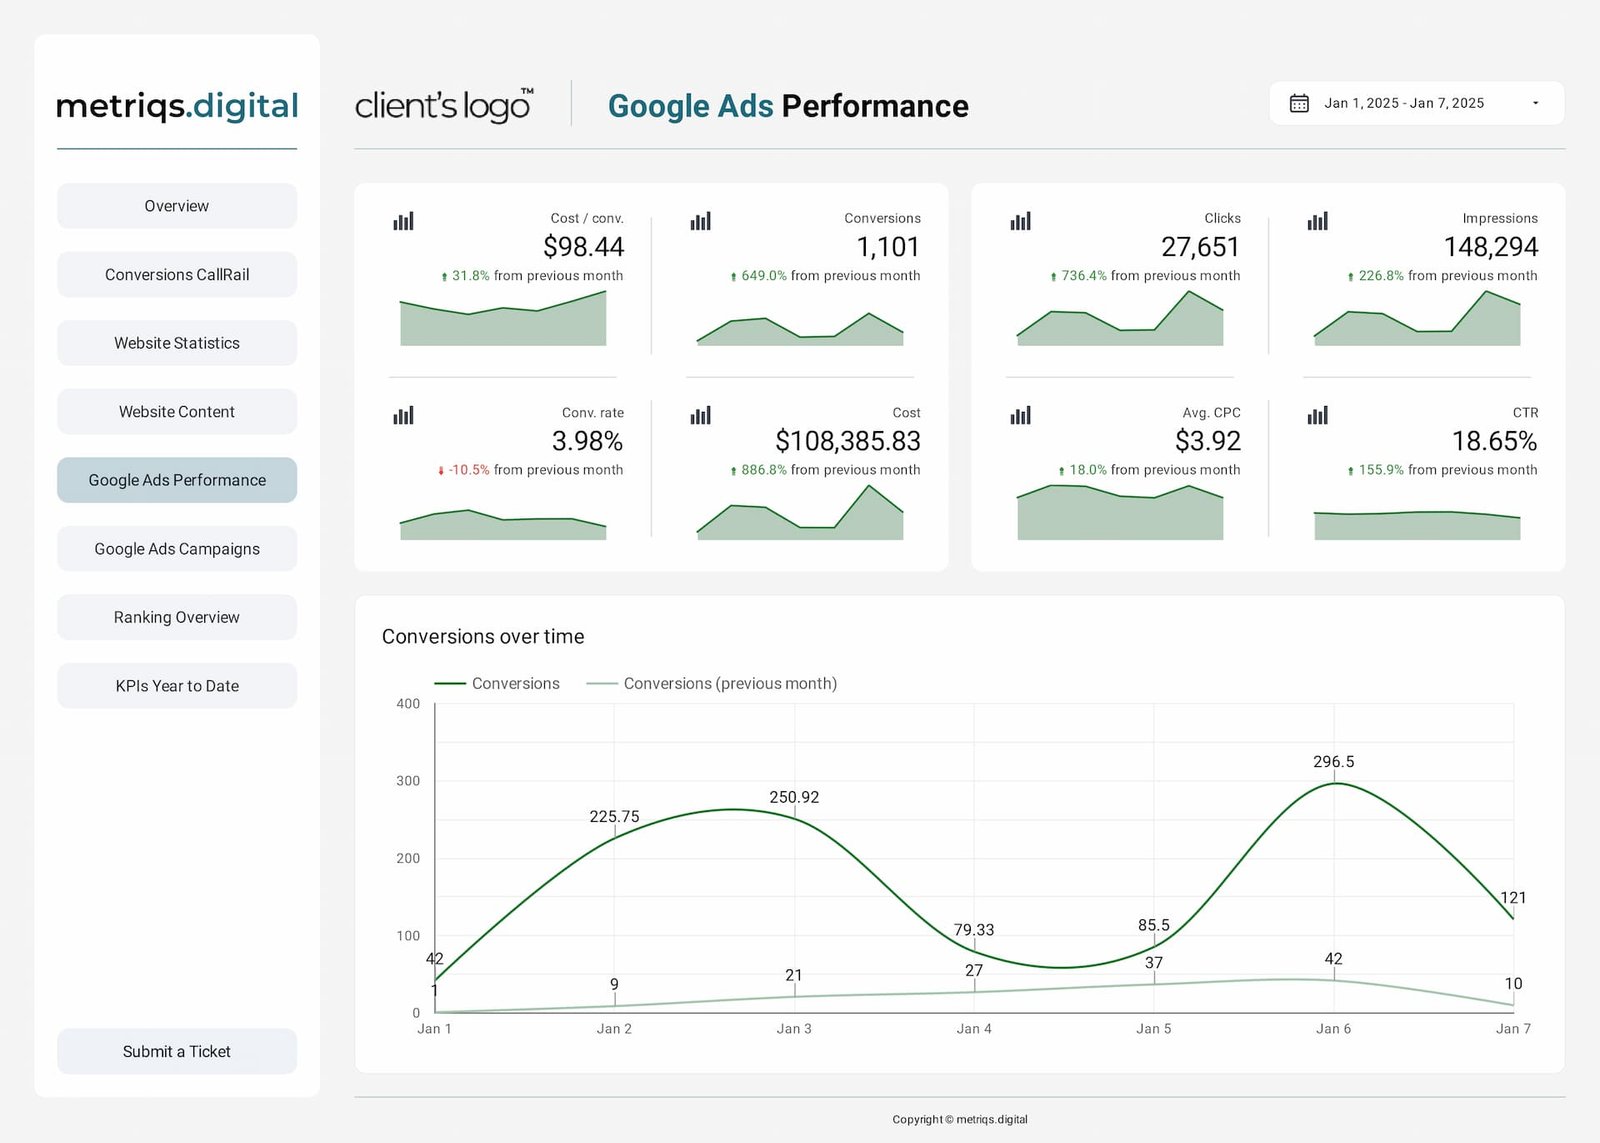Image resolution: width=1600 pixels, height=1143 pixels.
Task: Click the bar chart icon beside Conv. rate
Action: click(x=403, y=415)
